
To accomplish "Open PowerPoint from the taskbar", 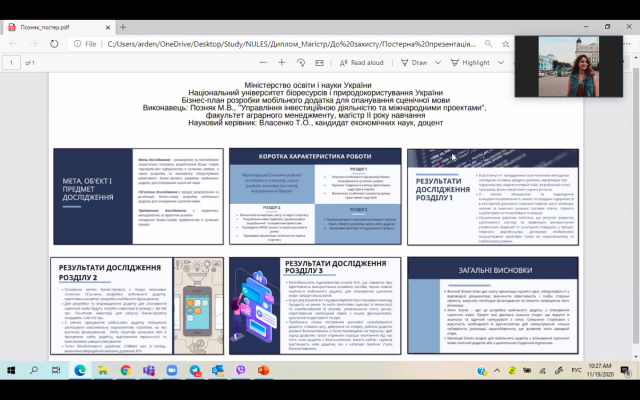I will (x=263, y=370).
